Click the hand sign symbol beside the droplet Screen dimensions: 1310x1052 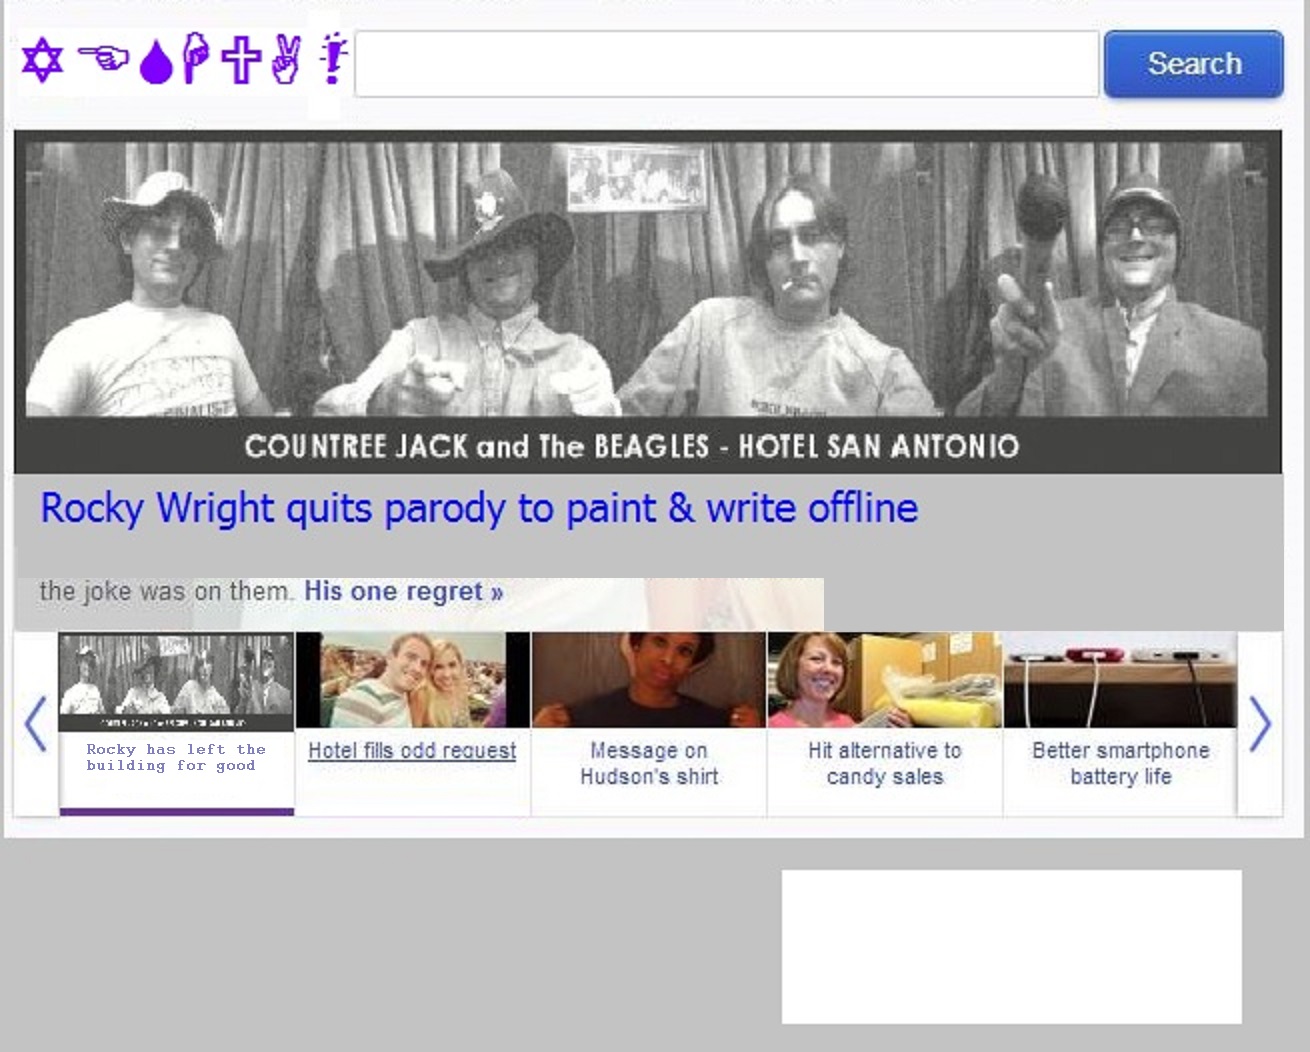[x=195, y=59]
